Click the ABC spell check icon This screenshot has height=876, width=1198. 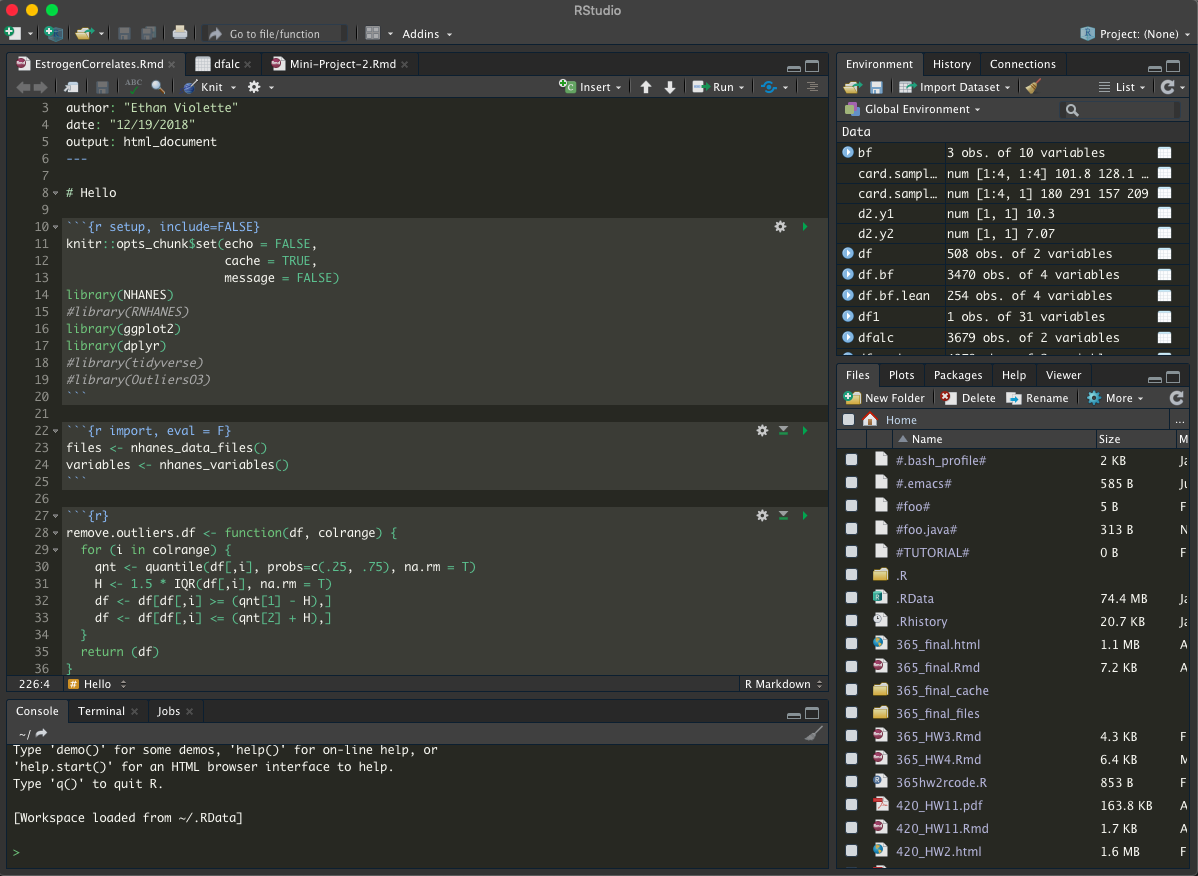coord(133,86)
